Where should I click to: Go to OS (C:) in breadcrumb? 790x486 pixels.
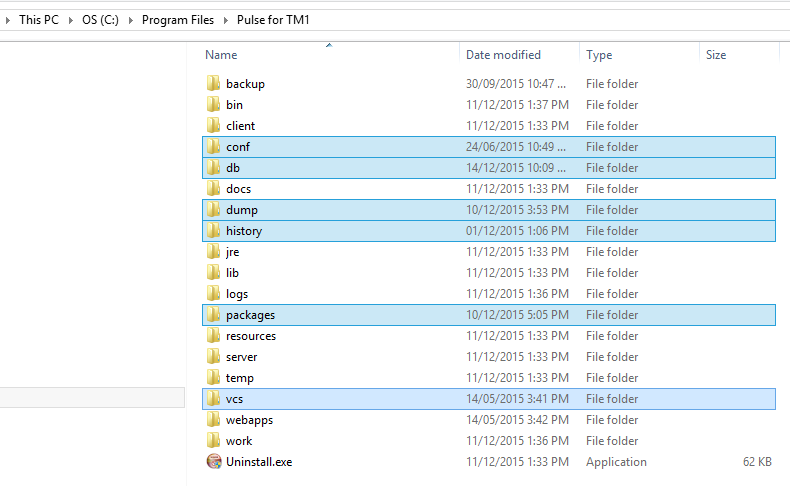(101, 20)
